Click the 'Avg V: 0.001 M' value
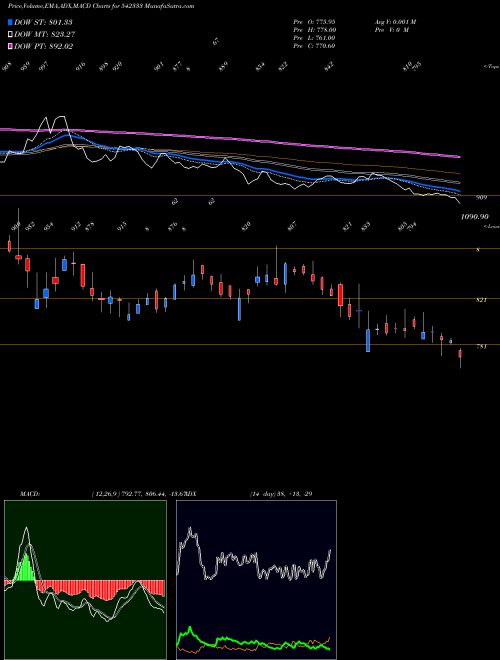The height and width of the screenshot is (660, 500). [395, 22]
